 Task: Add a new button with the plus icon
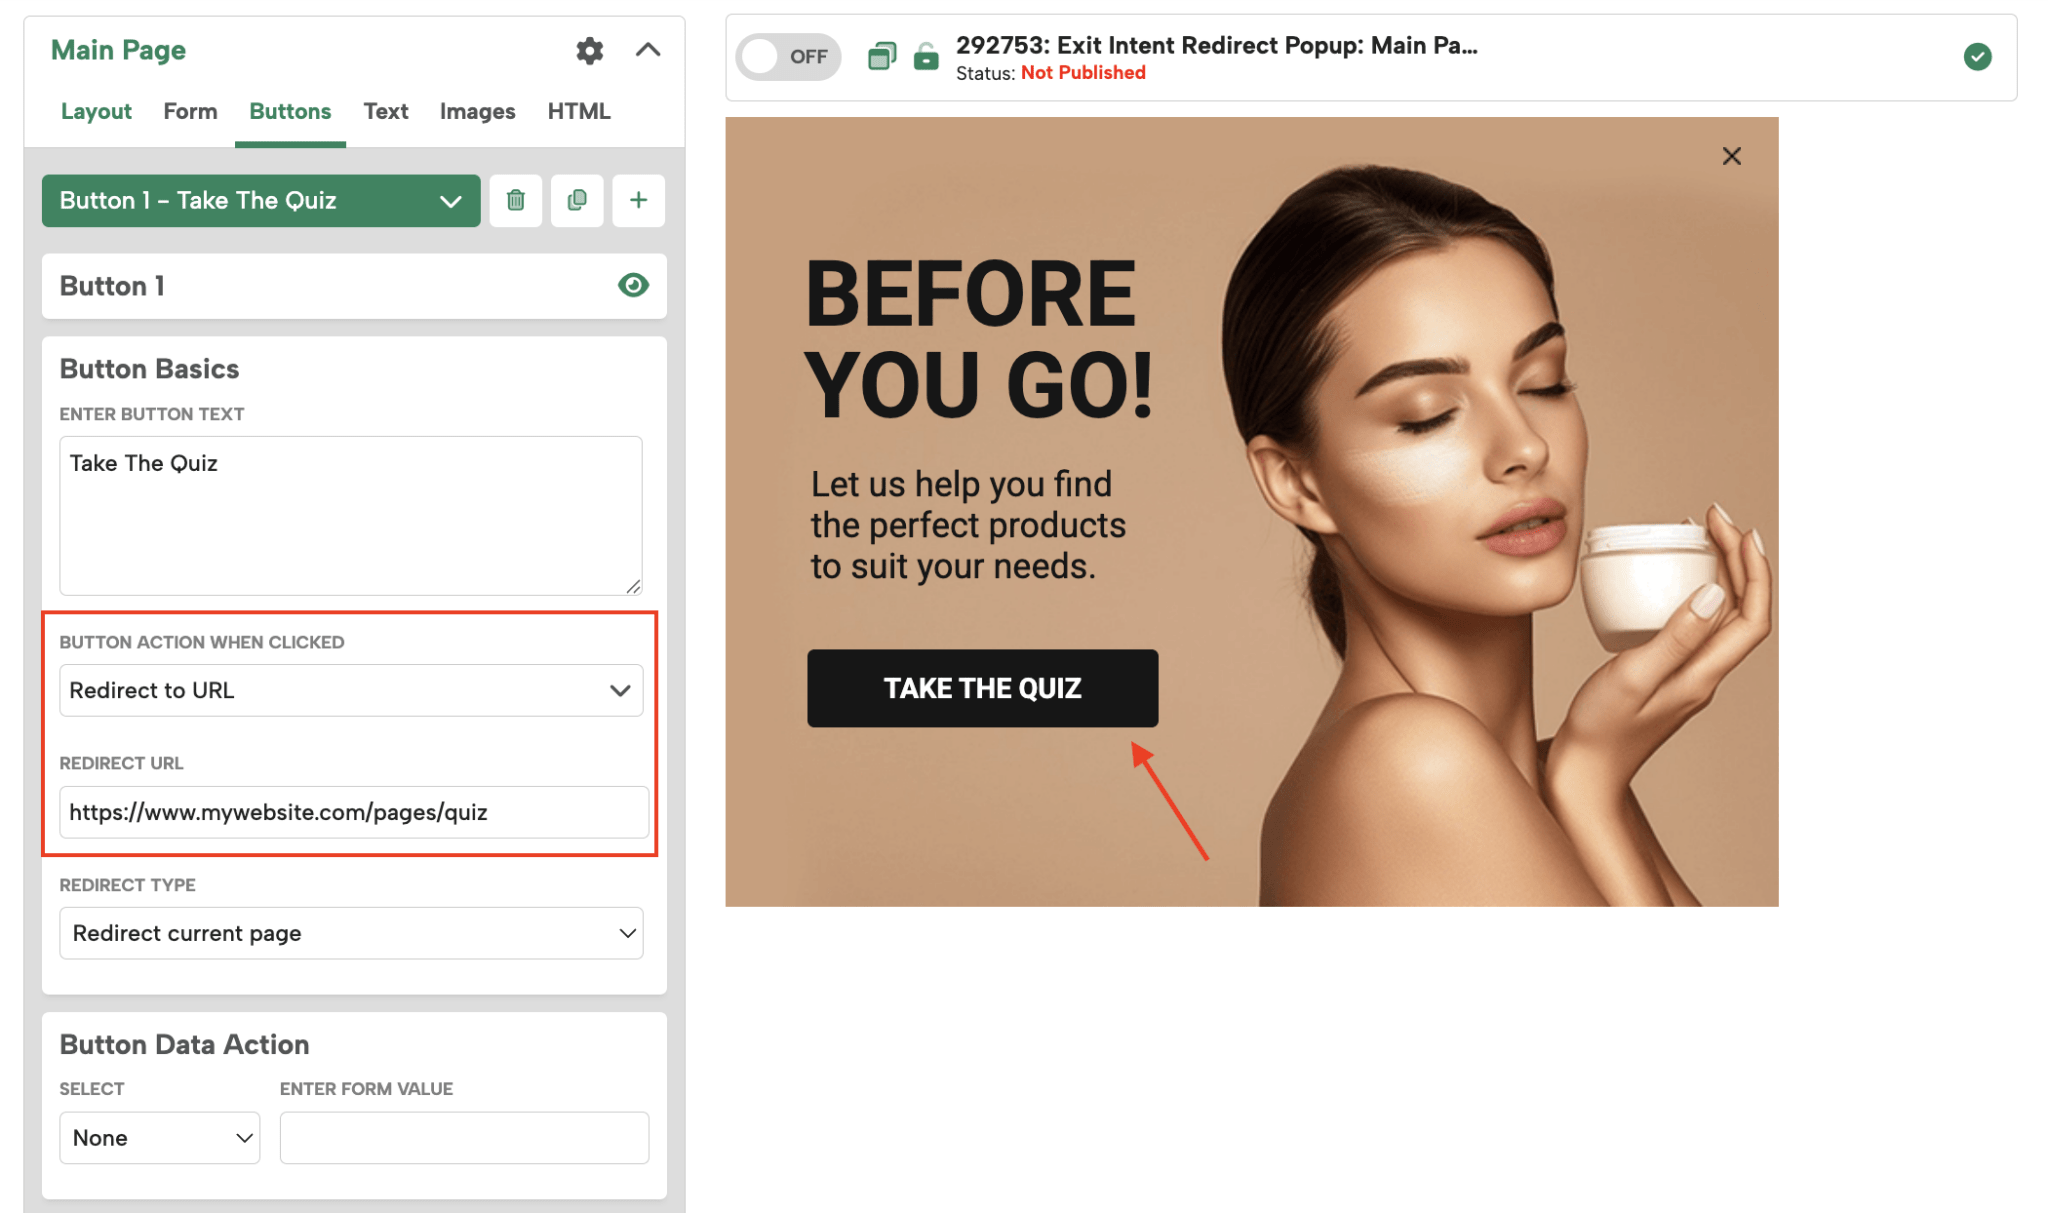[638, 200]
